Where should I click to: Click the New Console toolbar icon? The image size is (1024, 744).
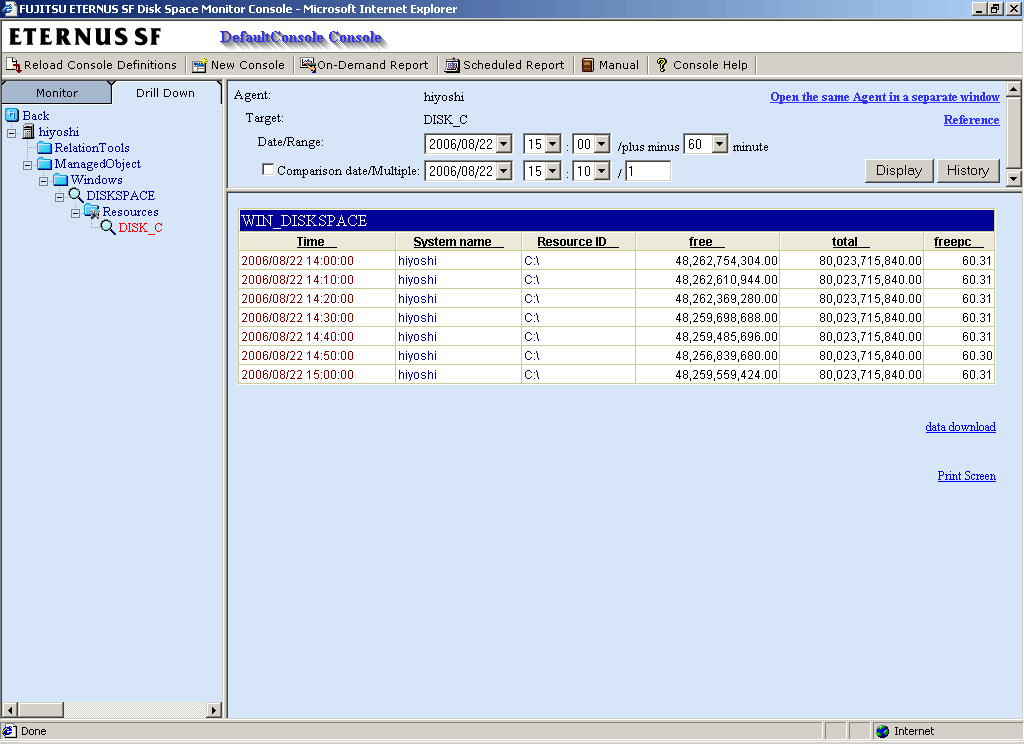pos(200,65)
